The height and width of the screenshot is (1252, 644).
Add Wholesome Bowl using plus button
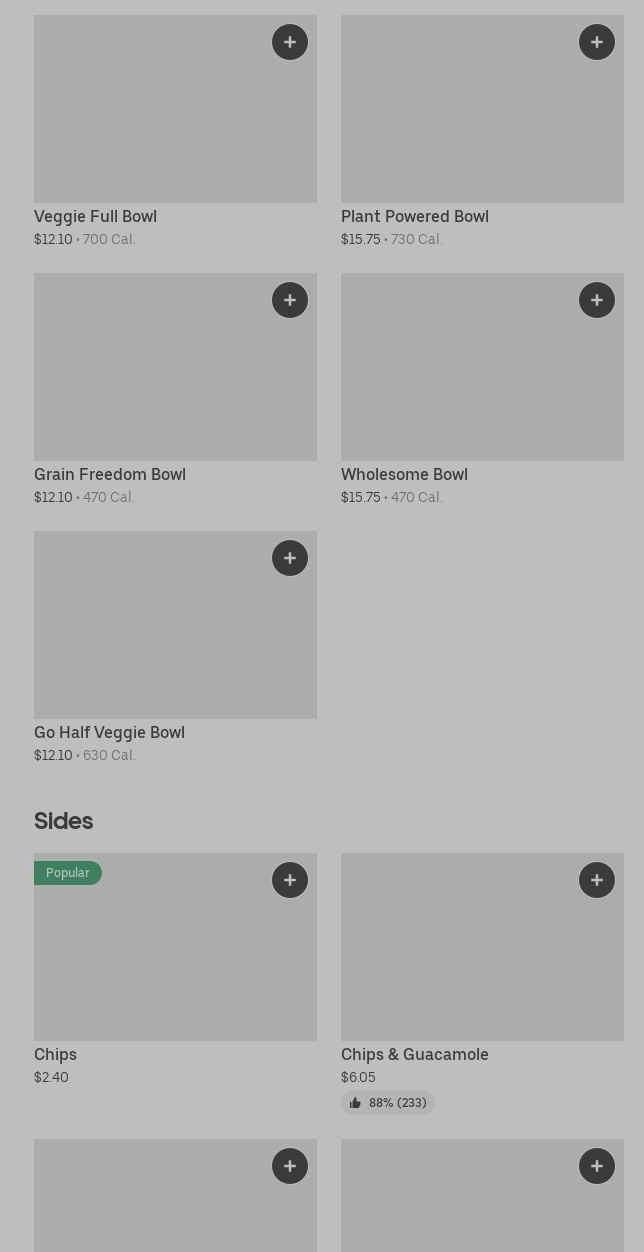597,300
